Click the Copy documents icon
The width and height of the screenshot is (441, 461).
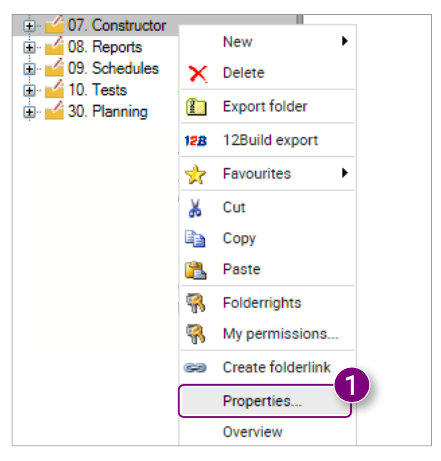pos(195,239)
